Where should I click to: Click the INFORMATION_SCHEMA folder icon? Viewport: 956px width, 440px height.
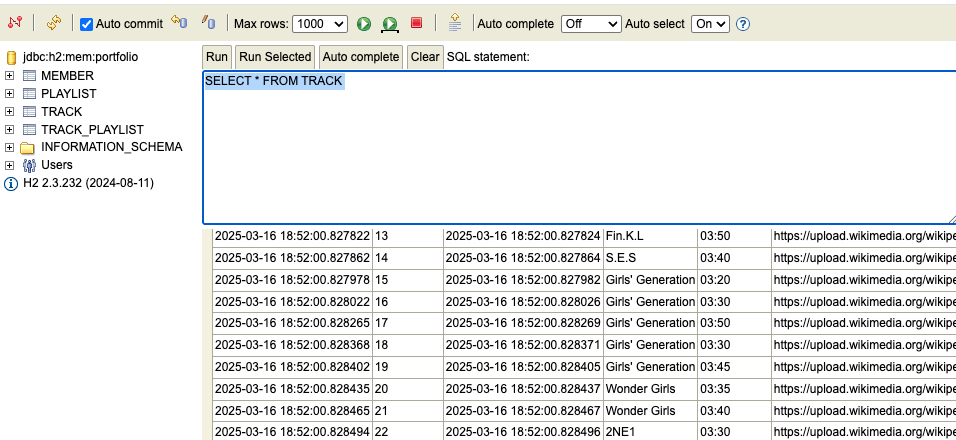click(x=27, y=147)
